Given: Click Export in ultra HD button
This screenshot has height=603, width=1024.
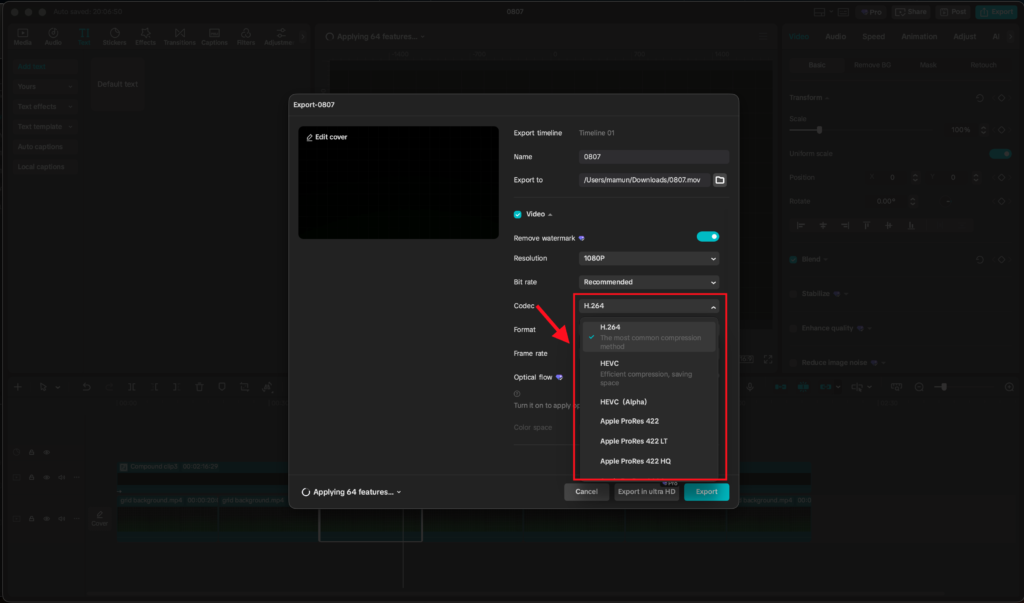Looking at the screenshot, I should 647,492.
